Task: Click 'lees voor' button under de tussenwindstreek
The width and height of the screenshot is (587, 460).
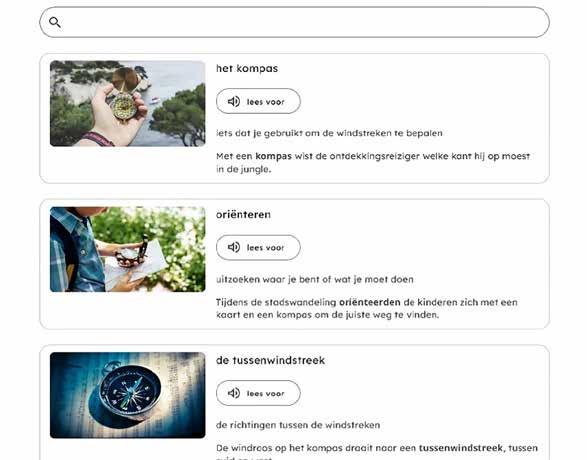Action: pos(258,393)
